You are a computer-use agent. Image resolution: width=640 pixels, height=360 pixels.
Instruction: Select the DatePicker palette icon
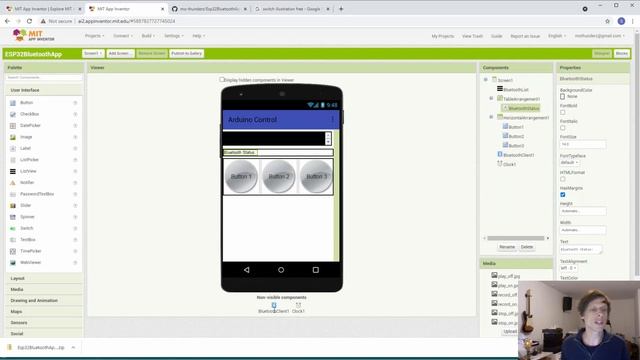pyautogui.click(x=13, y=126)
